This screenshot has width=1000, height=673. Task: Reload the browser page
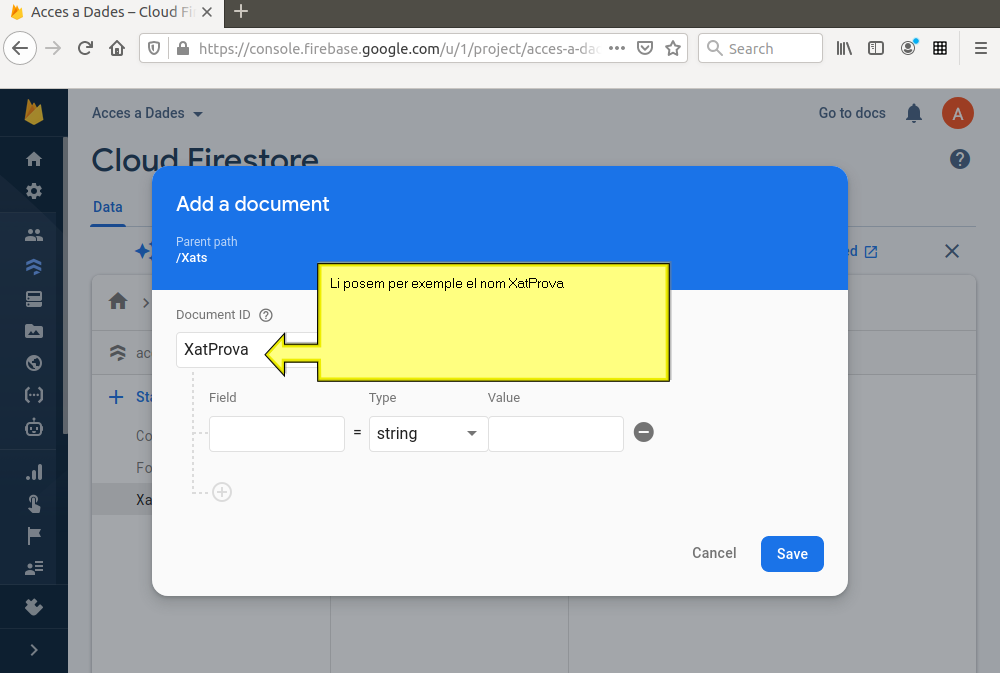pyautogui.click(x=85, y=48)
